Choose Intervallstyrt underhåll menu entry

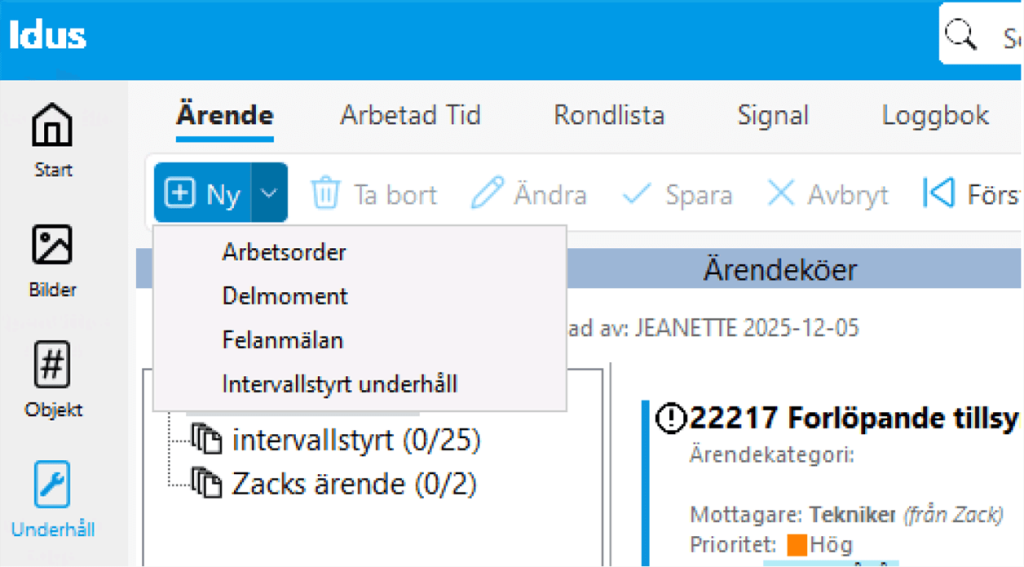340,384
